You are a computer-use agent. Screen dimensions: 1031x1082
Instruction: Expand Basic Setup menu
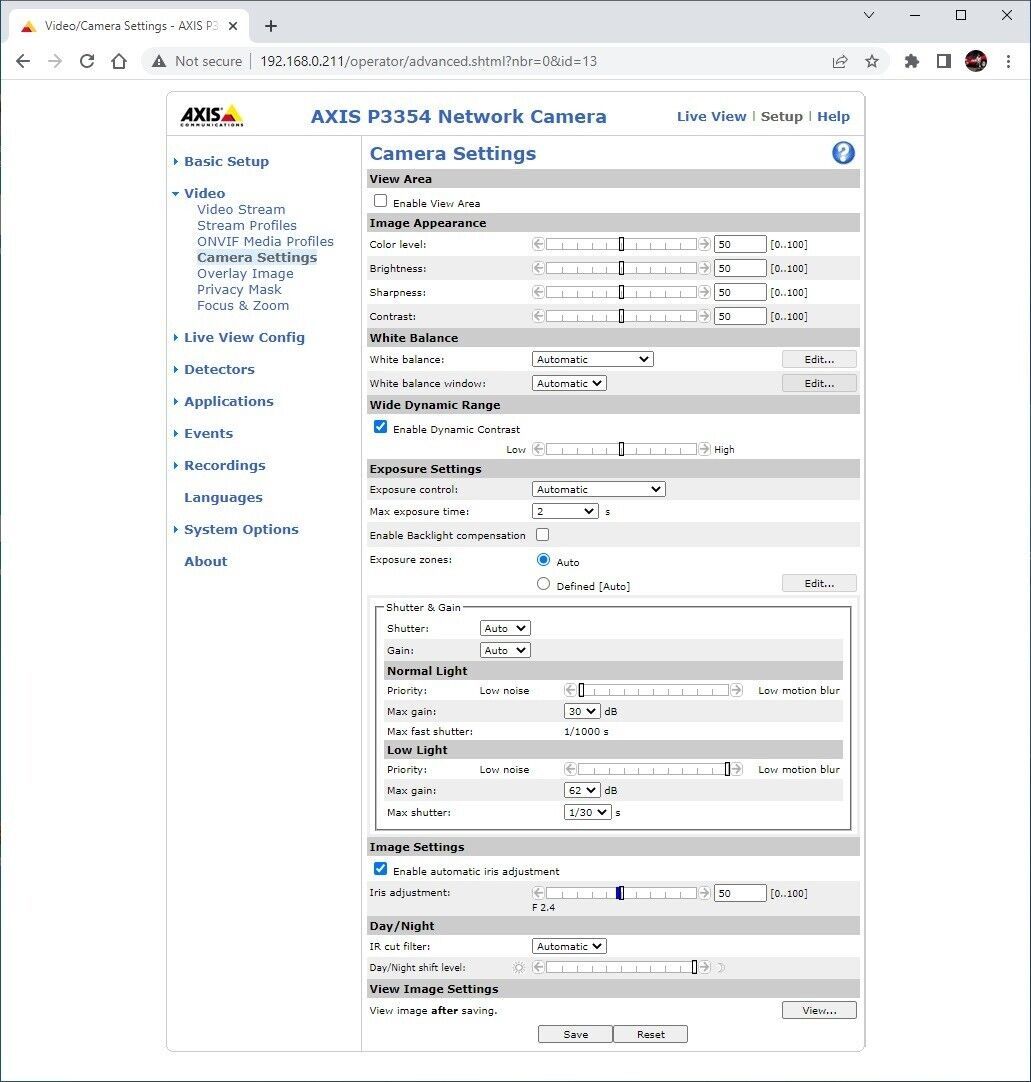click(x=226, y=161)
